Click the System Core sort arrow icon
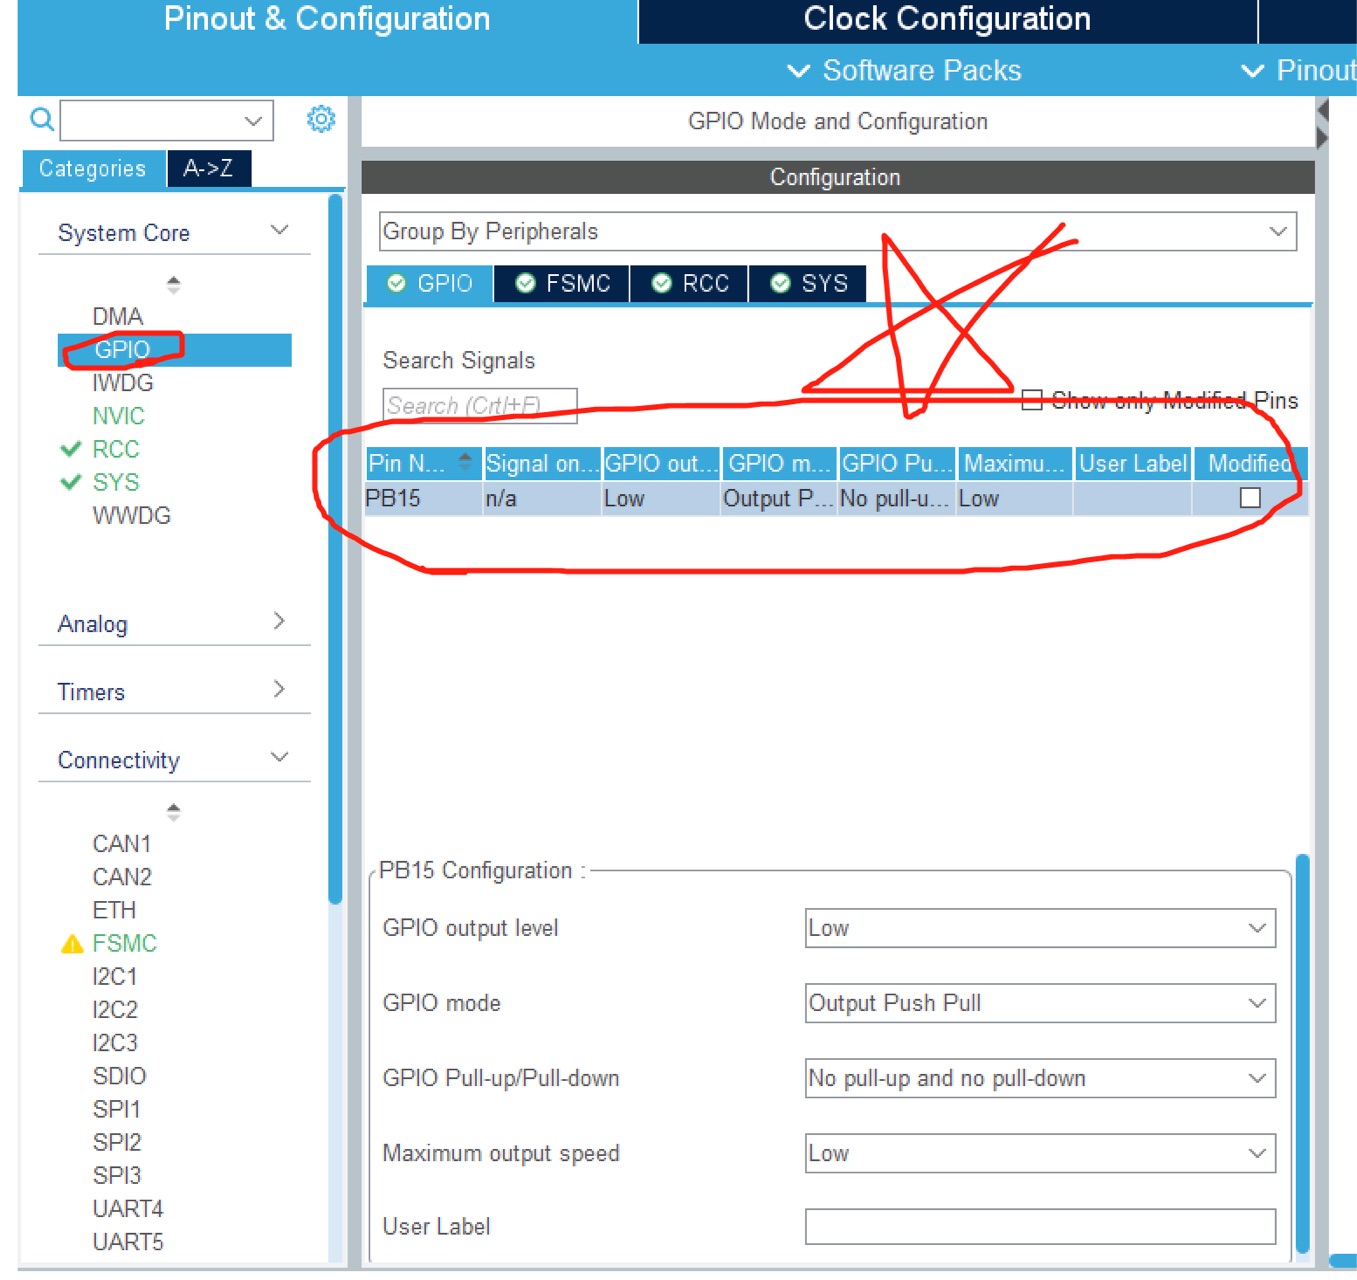The width and height of the screenshot is (1357, 1280). pos(173,285)
